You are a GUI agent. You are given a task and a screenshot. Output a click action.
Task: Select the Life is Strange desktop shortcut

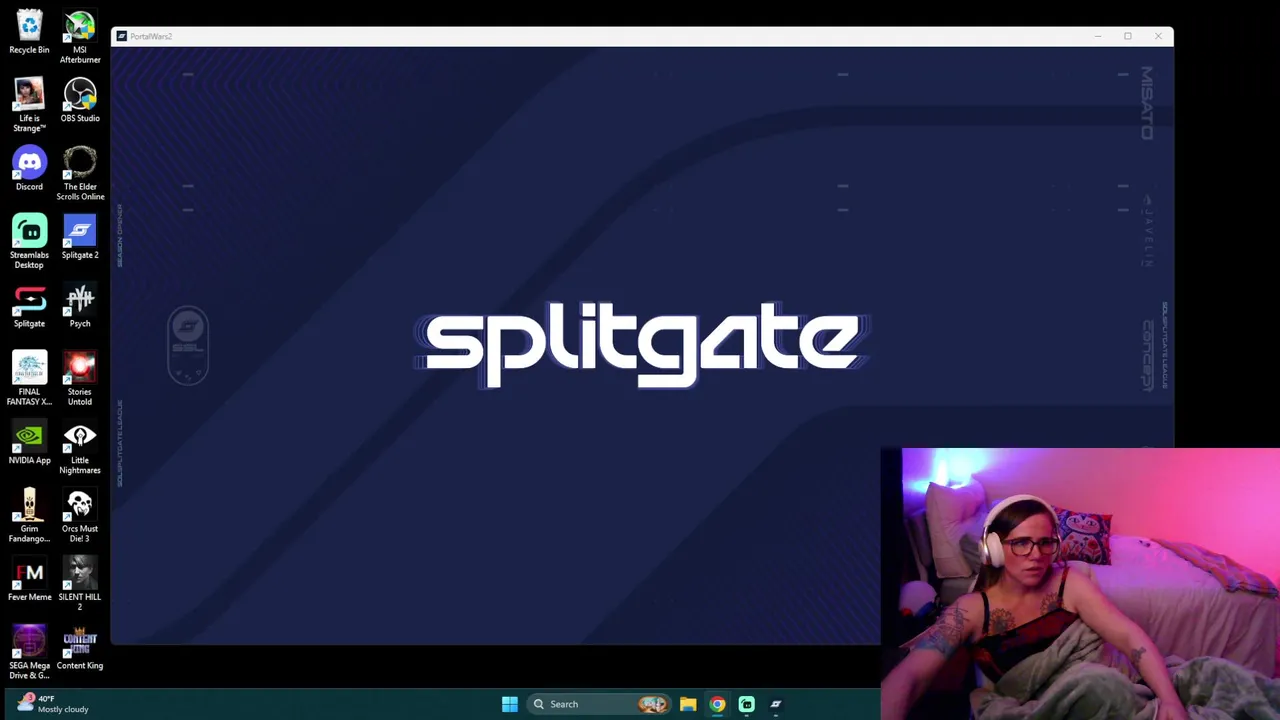point(29,105)
